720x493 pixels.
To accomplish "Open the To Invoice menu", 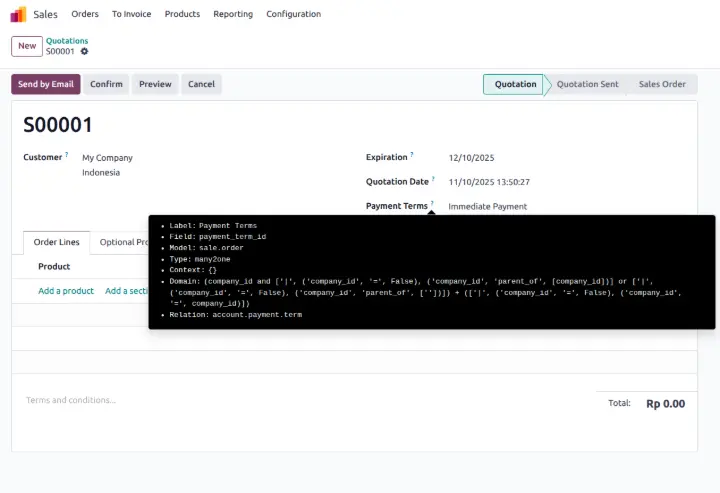I will [131, 14].
